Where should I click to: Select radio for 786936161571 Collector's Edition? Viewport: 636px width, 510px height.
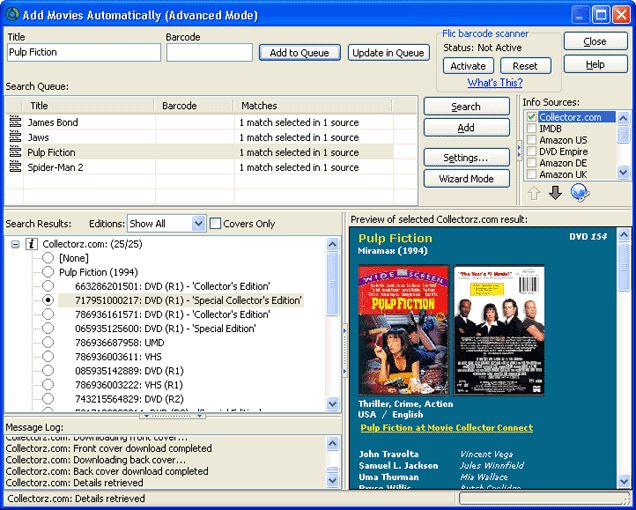[x=48, y=314]
